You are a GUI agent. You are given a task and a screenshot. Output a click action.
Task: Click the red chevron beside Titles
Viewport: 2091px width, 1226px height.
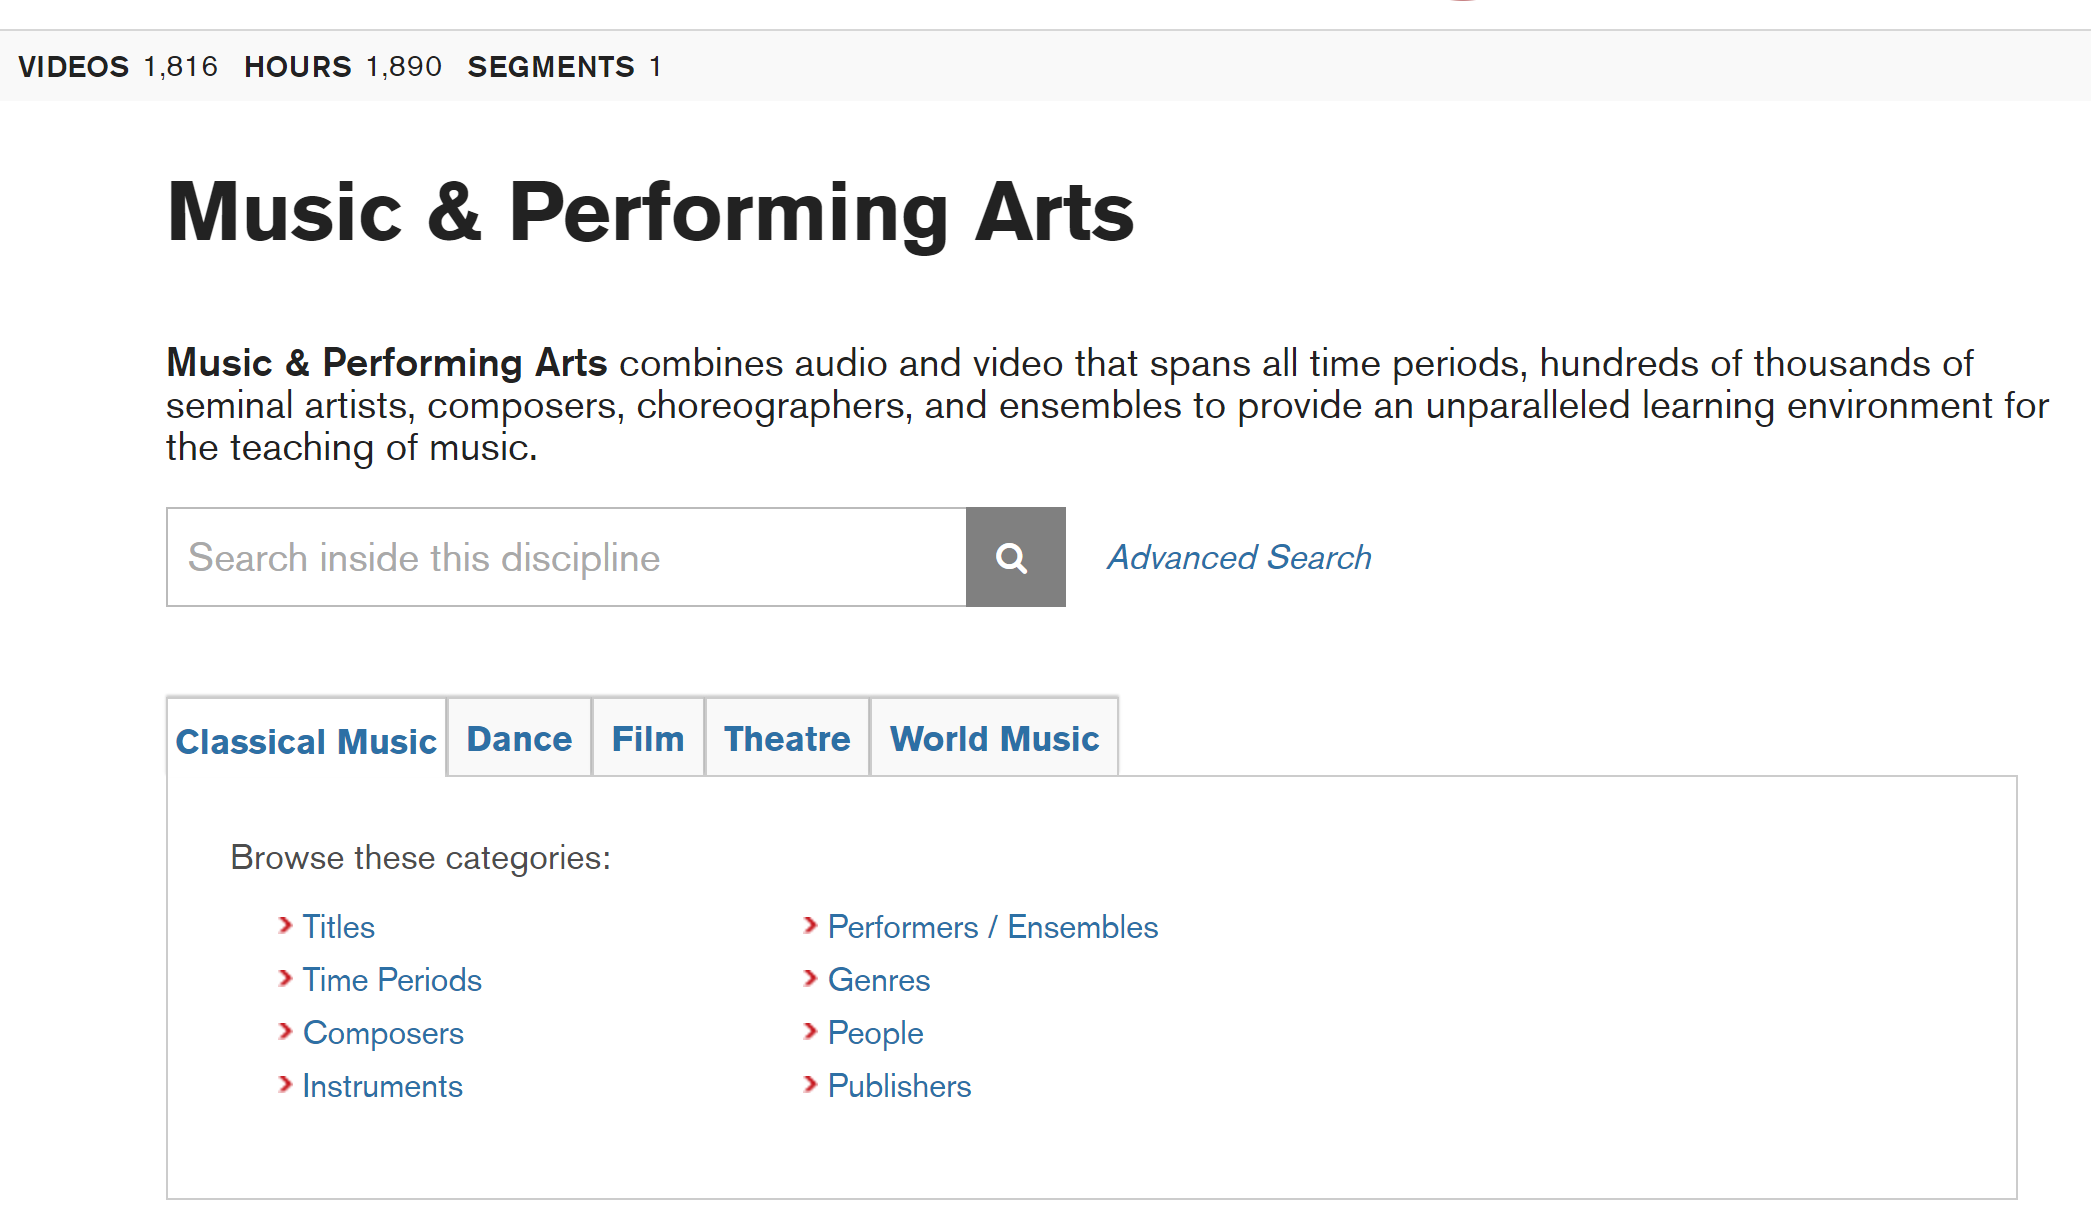(285, 925)
